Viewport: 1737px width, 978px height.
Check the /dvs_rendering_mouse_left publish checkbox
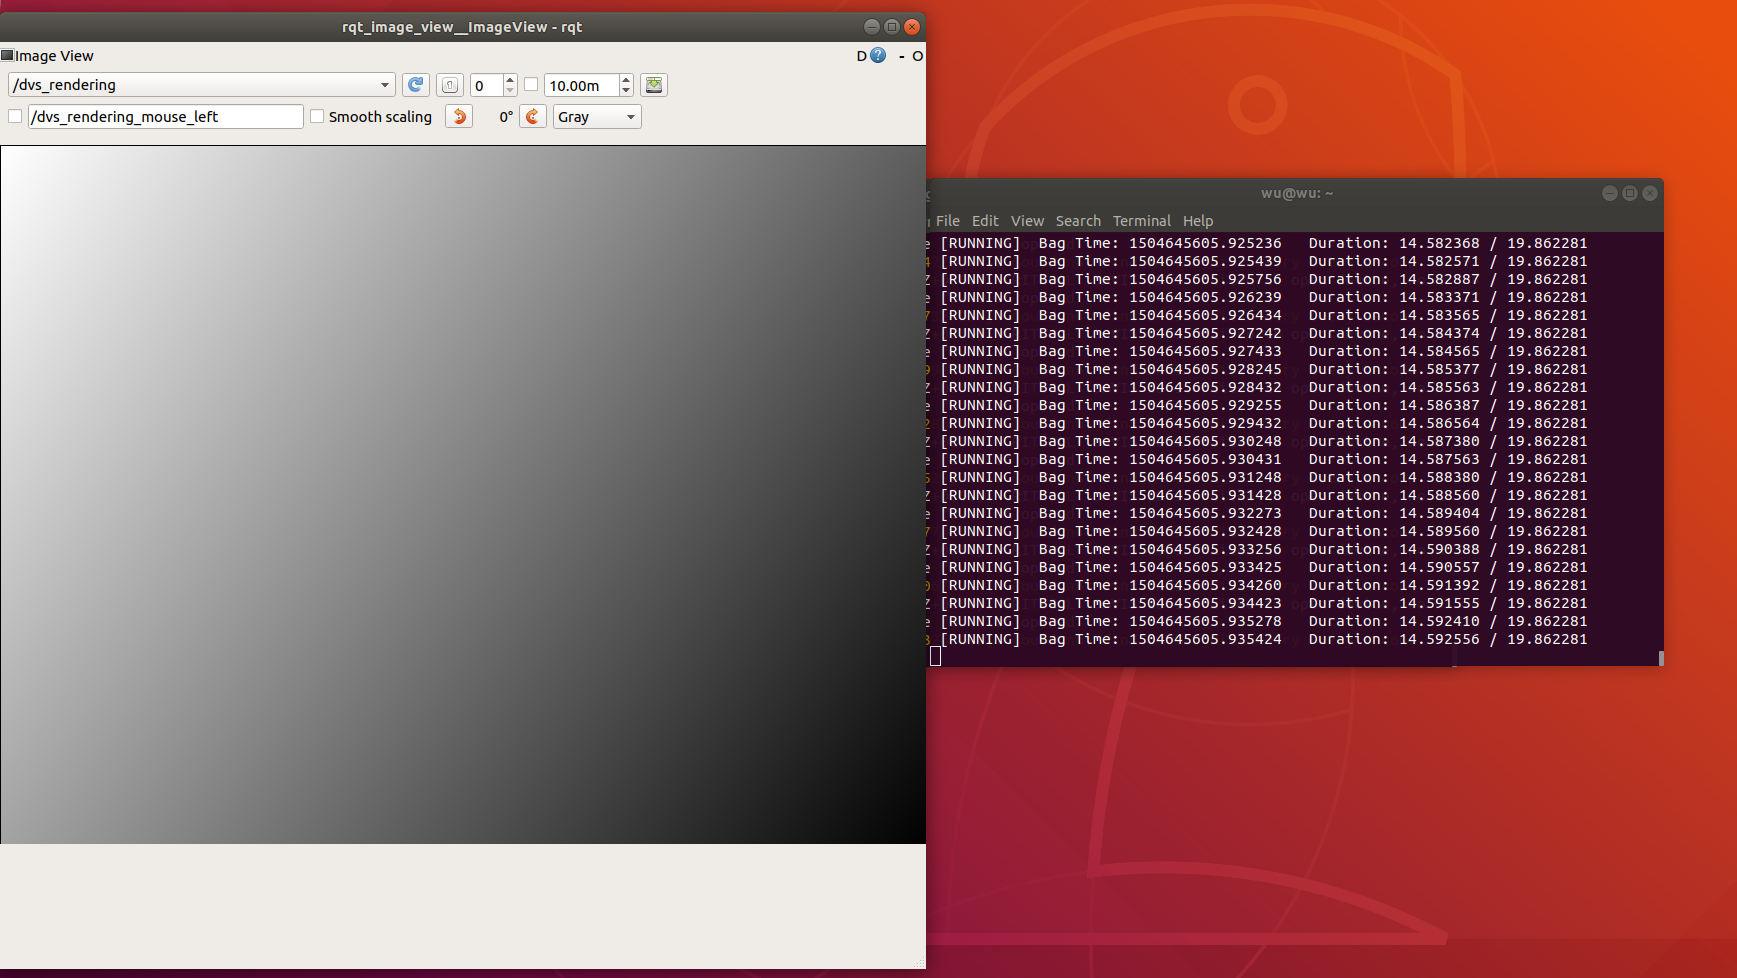coord(15,116)
